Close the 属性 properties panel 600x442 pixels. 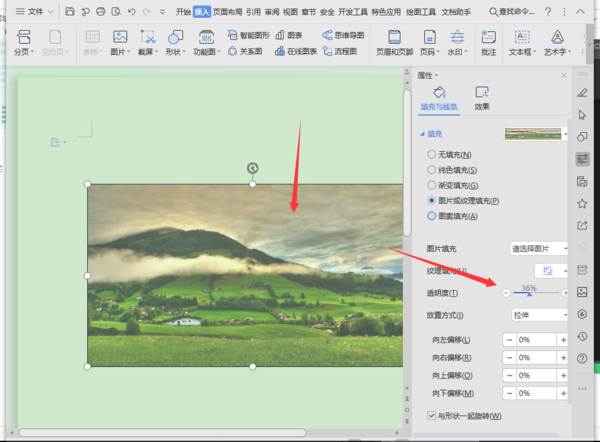pyautogui.click(x=564, y=75)
